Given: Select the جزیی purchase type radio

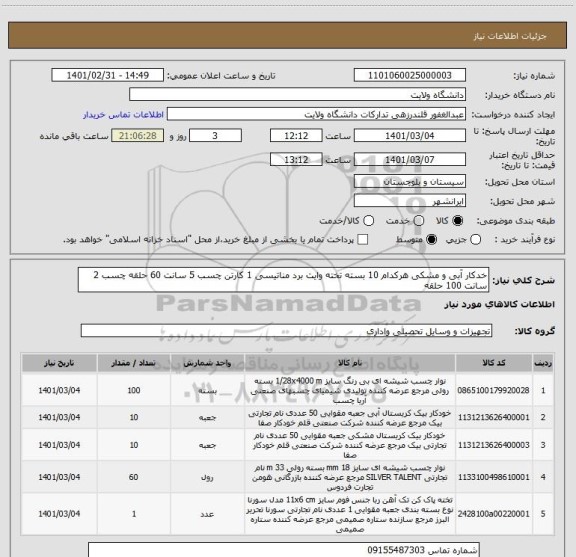Looking at the screenshot, I should pyautogui.click(x=476, y=240).
